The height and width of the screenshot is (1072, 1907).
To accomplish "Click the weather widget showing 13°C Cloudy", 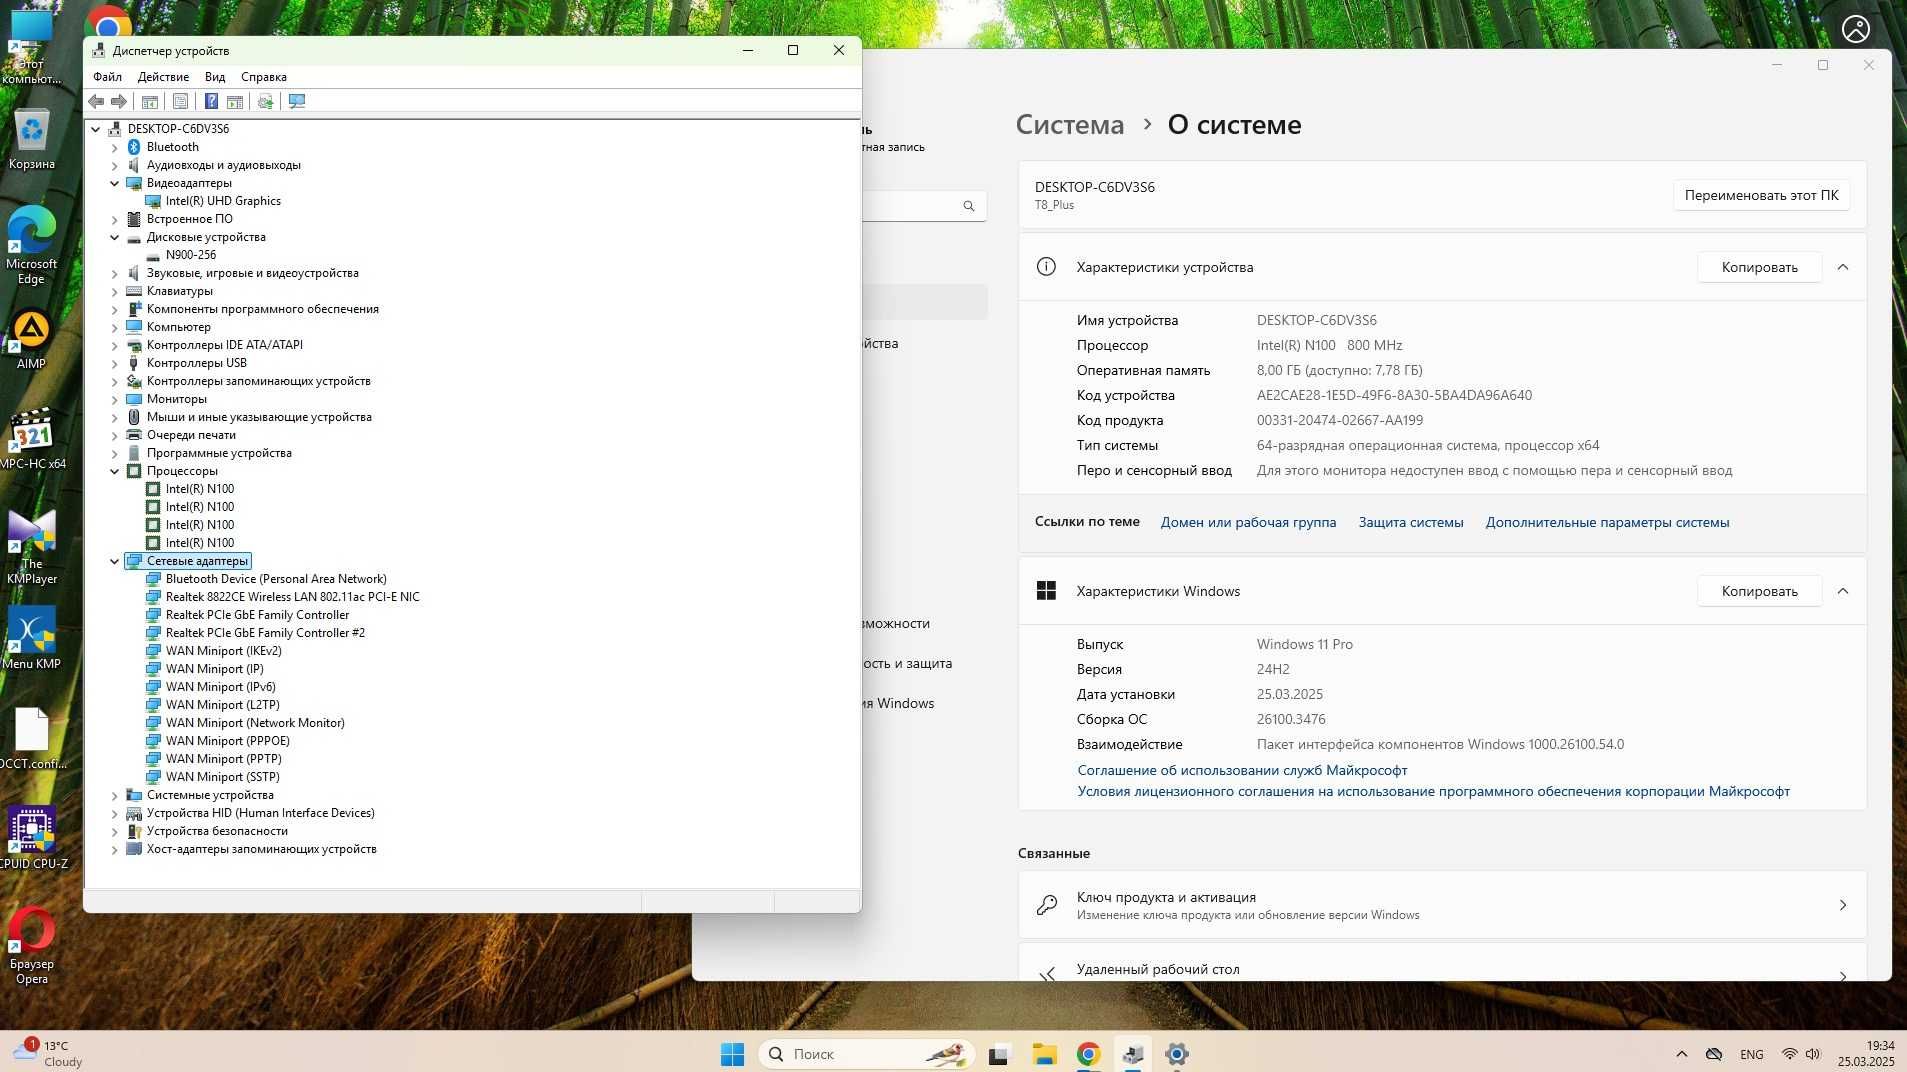I will (x=48, y=1054).
